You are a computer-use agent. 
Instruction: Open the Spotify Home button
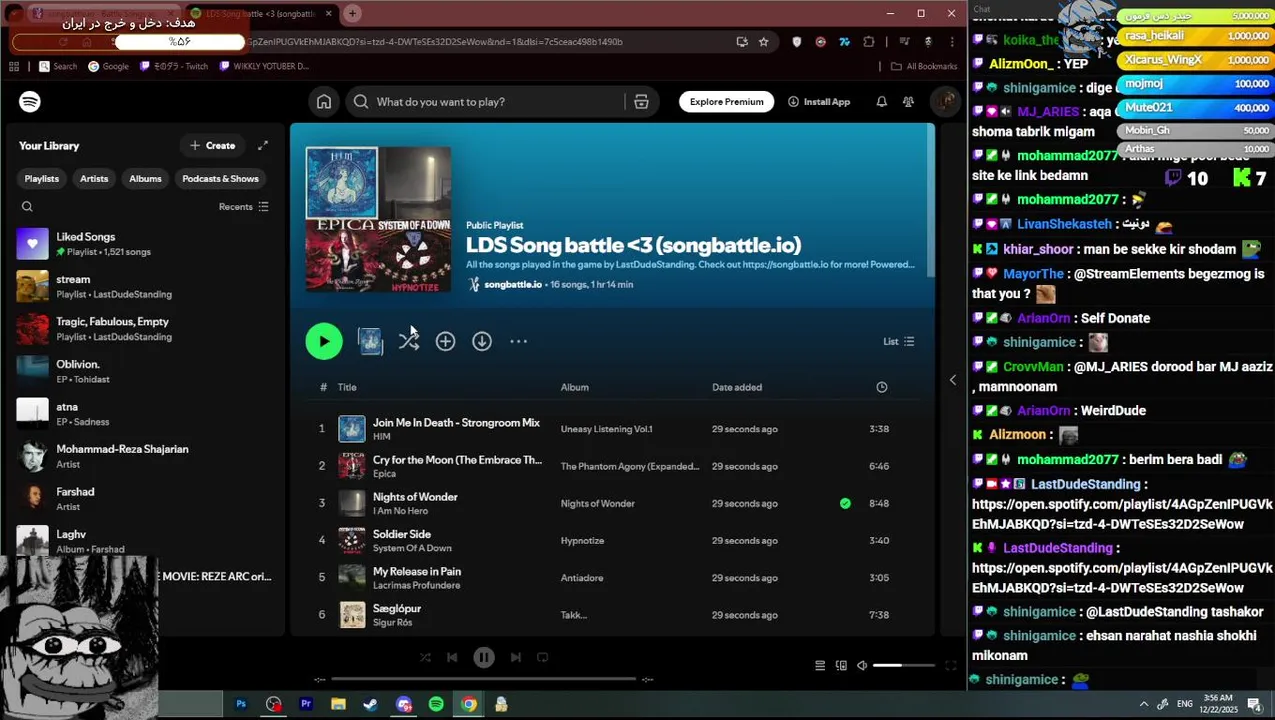click(x=324, y=101)
